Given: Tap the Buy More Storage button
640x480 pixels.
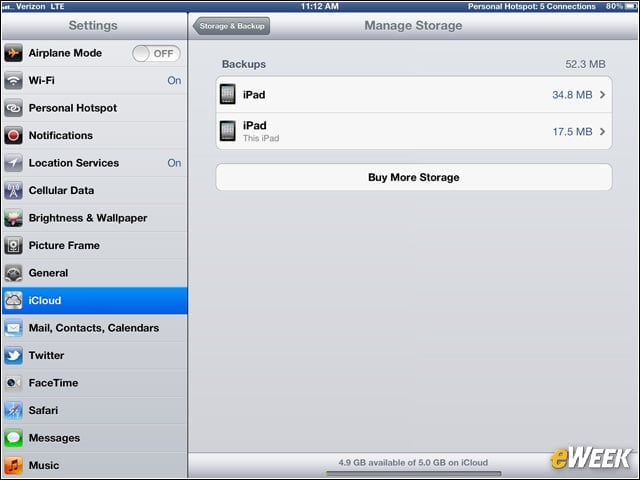Looking at the screenshot, I should click(x=414, y=177).
